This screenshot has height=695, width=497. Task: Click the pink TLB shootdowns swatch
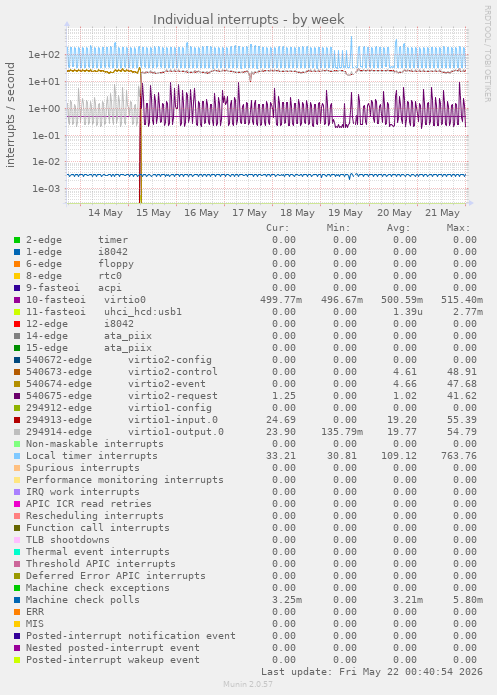[17, 540]
